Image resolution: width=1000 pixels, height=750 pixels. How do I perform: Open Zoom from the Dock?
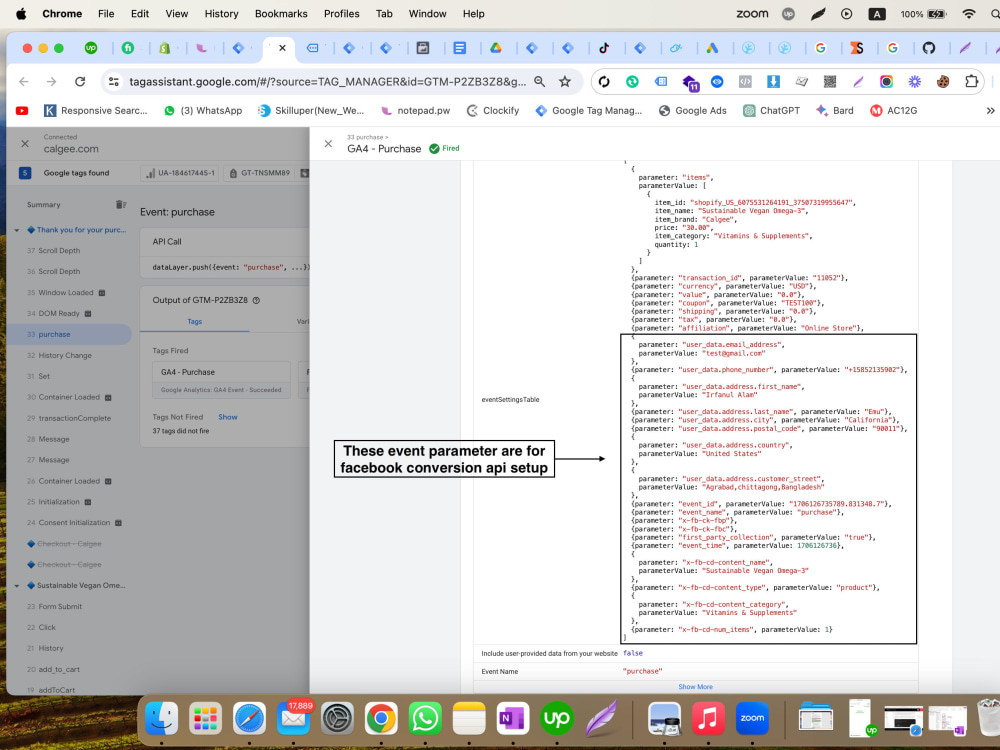[752, 717]
